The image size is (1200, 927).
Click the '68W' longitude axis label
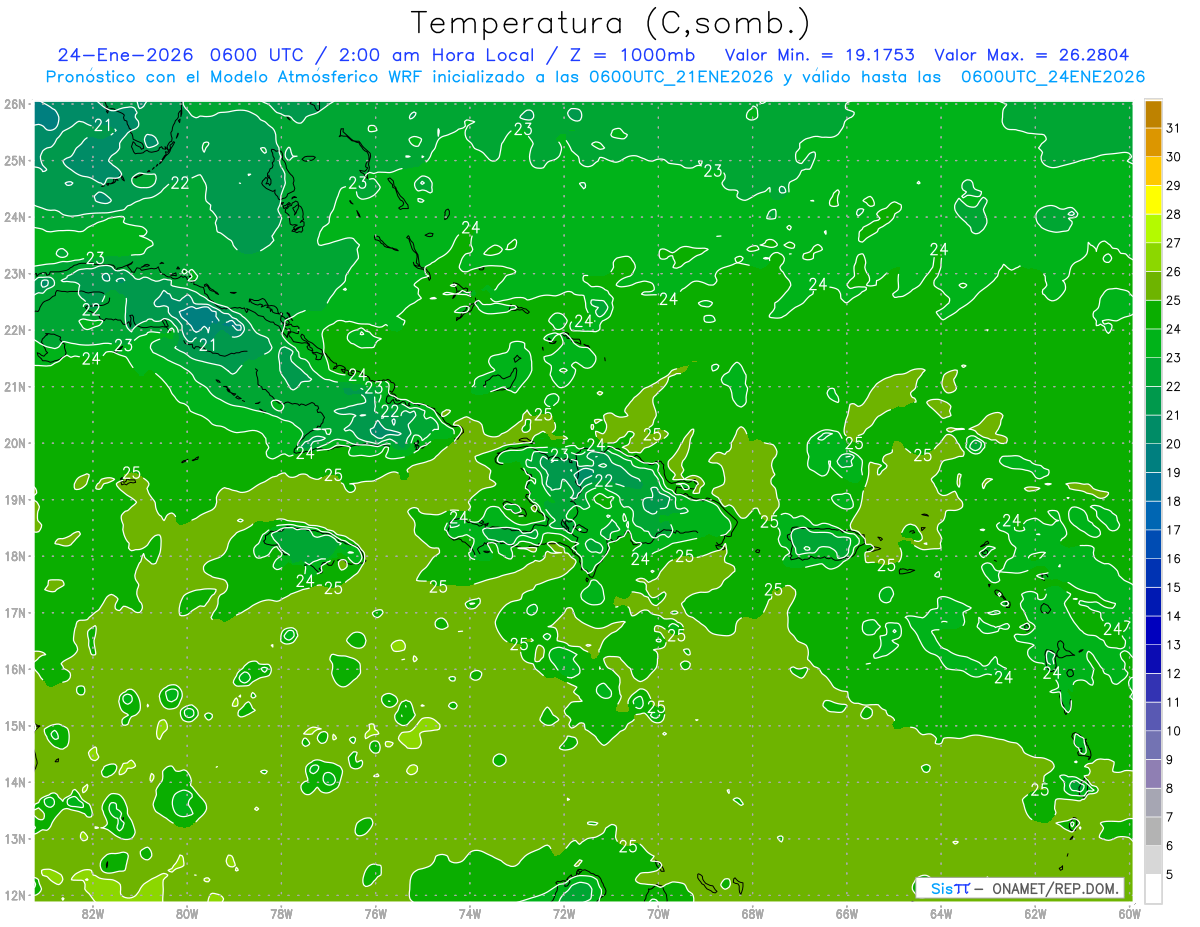(x=752, y=913)
